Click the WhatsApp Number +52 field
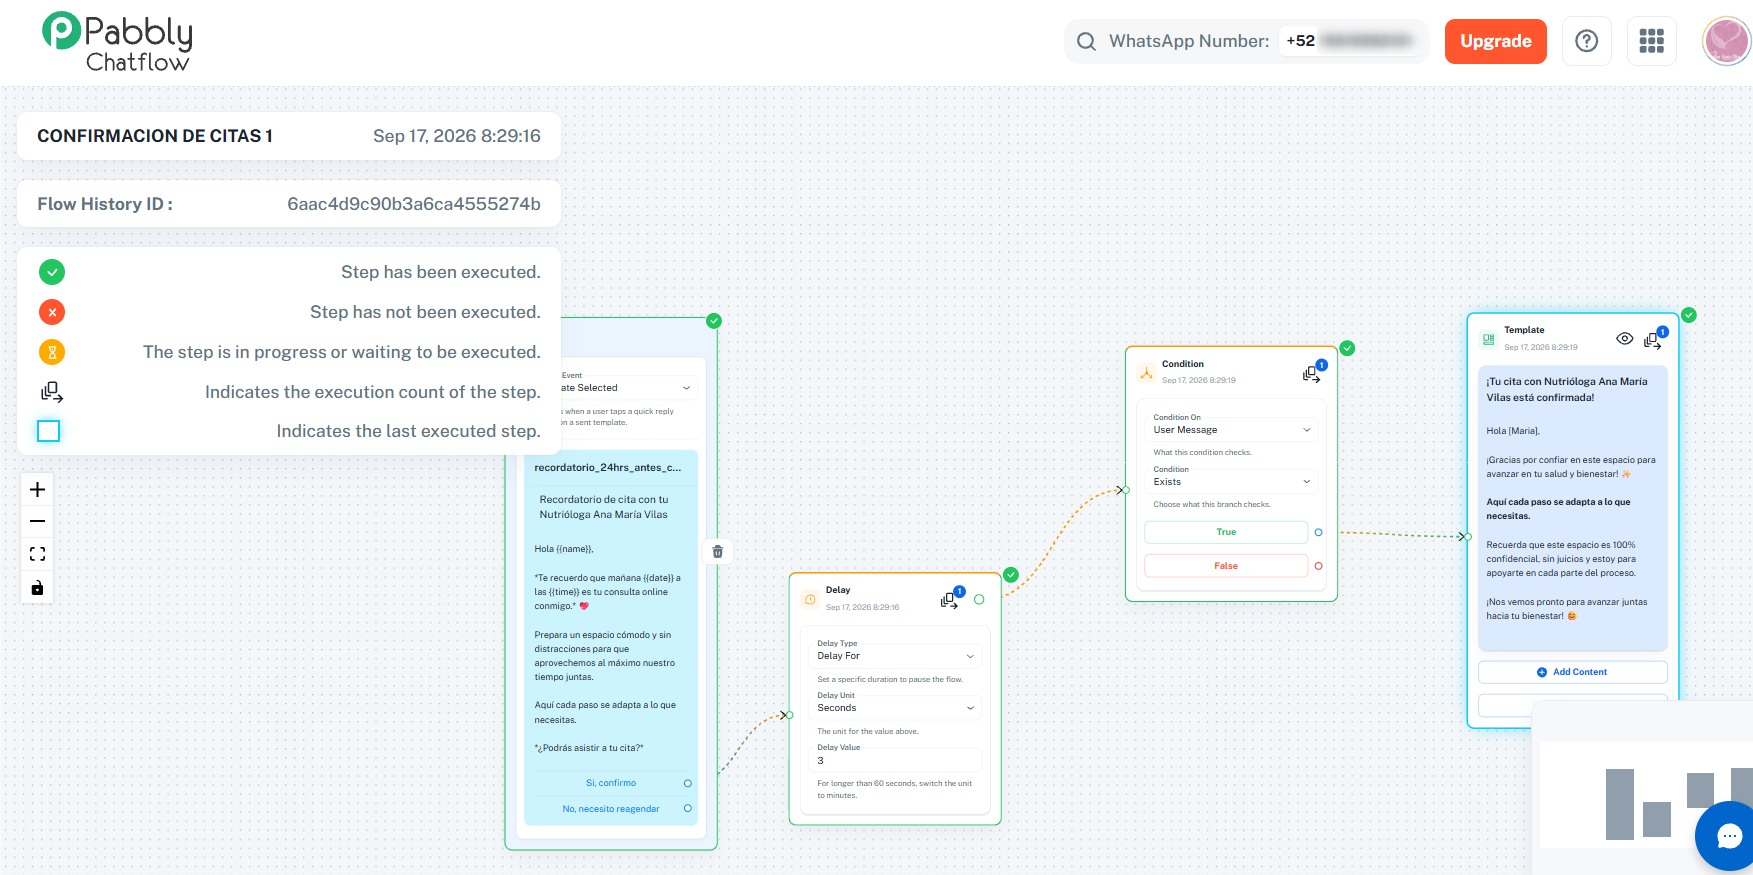This screenshot has width=1753, height=875. (1349, 41)
